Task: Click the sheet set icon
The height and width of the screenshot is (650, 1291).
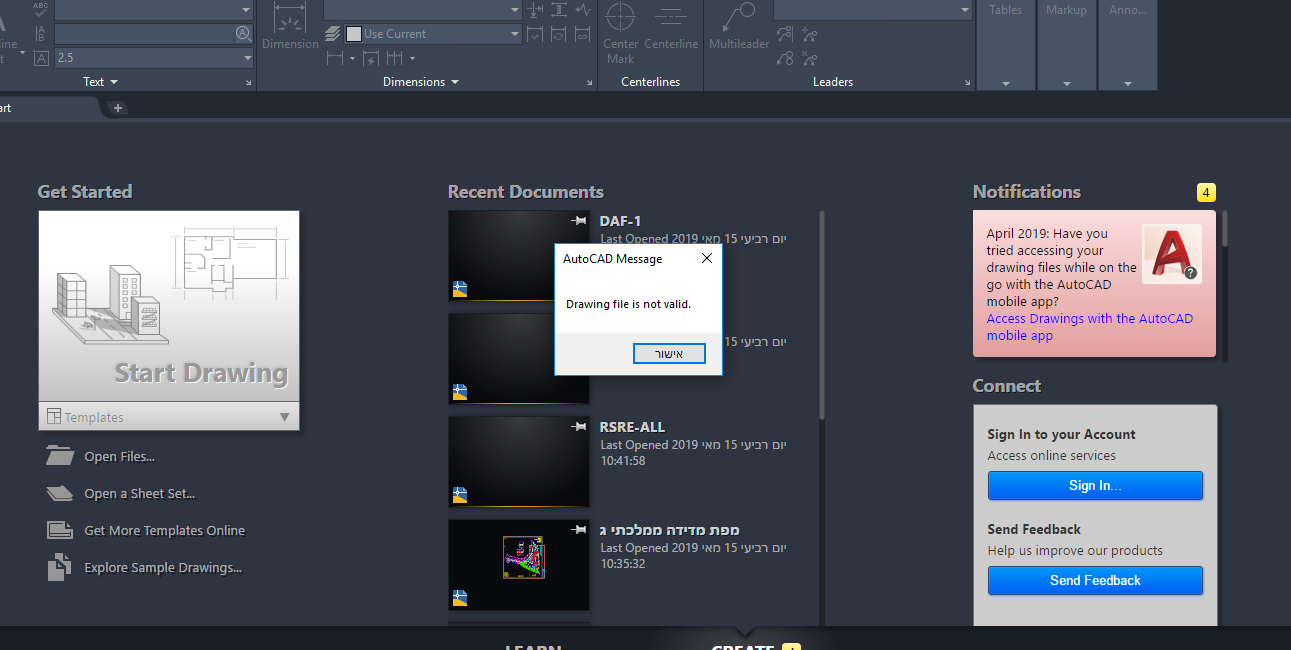Action: (x=60, y=493)
